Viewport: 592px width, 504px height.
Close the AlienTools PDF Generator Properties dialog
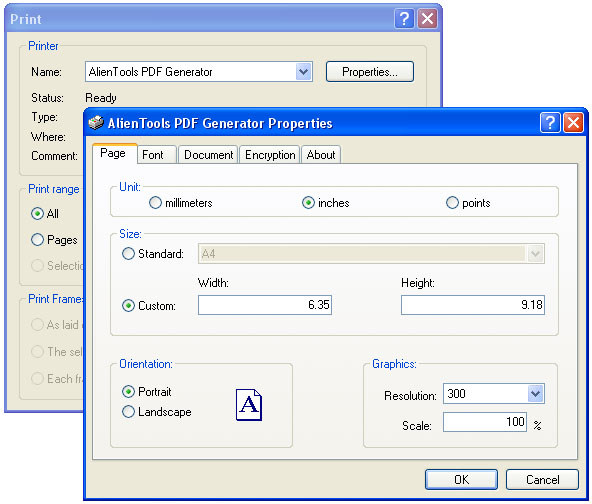click(574, 123)
